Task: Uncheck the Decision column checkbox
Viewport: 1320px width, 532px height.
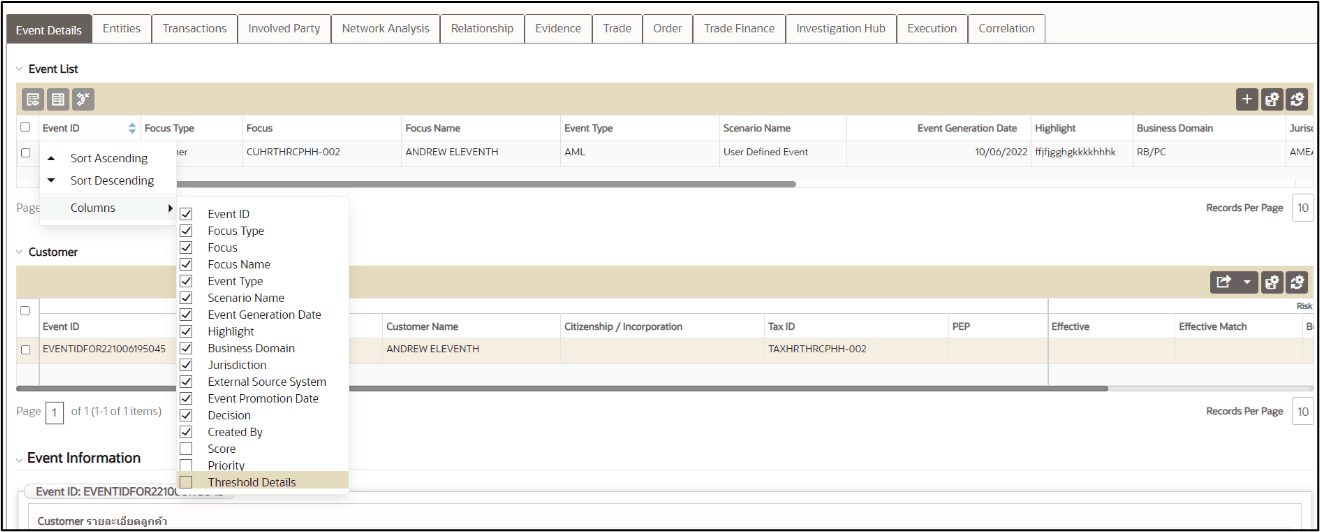Action: (x=186, y=415)
